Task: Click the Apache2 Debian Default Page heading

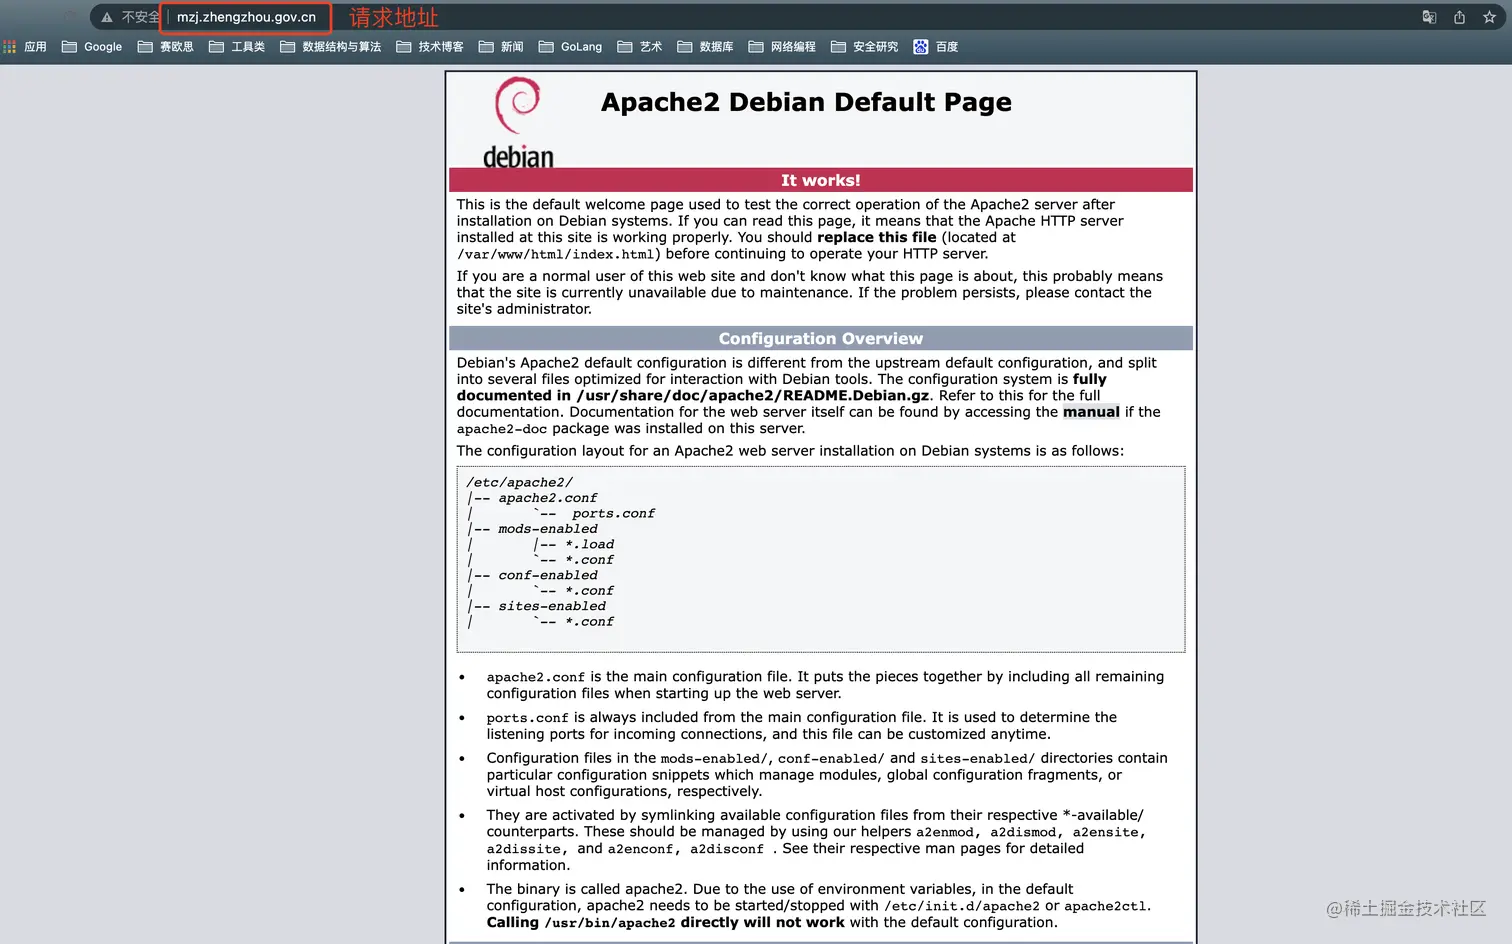Action: (x=806, y=102)
